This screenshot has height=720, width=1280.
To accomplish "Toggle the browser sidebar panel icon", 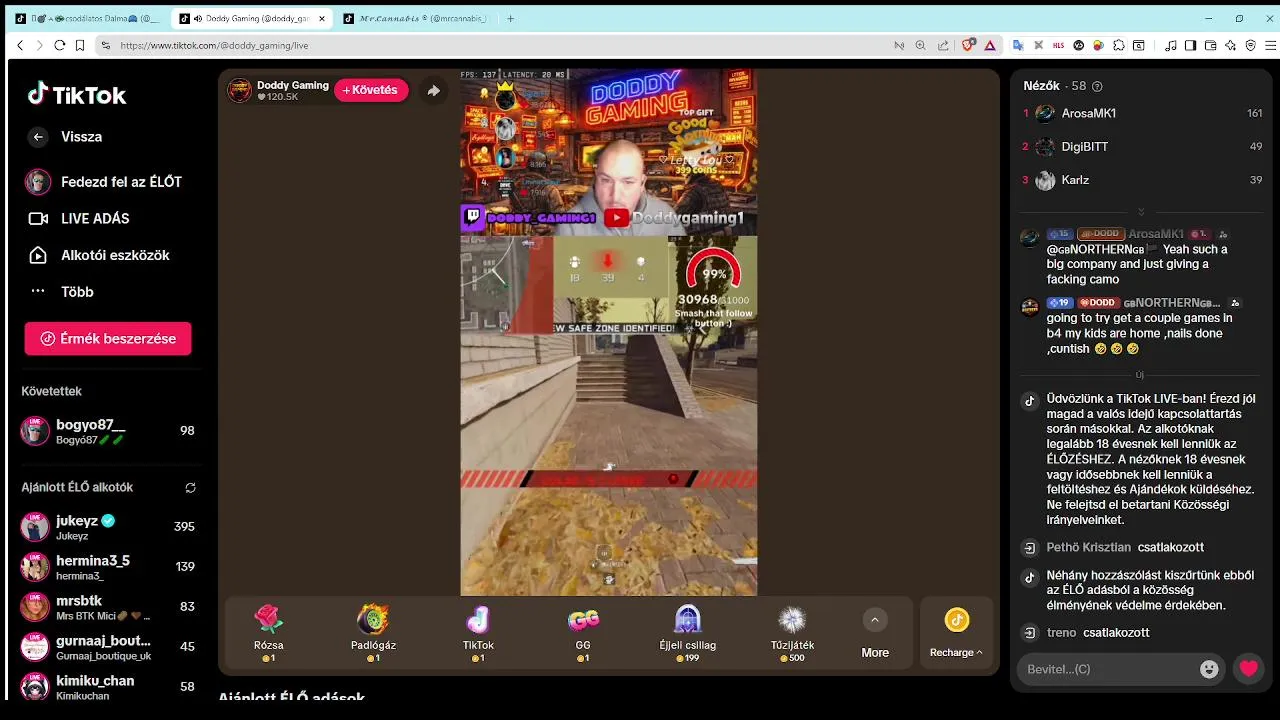I will point(1190,45).
